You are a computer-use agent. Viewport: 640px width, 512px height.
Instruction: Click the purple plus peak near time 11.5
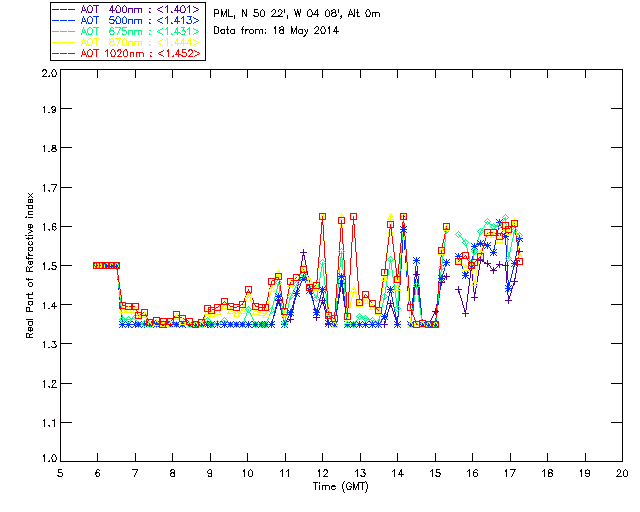pos(303,253)
